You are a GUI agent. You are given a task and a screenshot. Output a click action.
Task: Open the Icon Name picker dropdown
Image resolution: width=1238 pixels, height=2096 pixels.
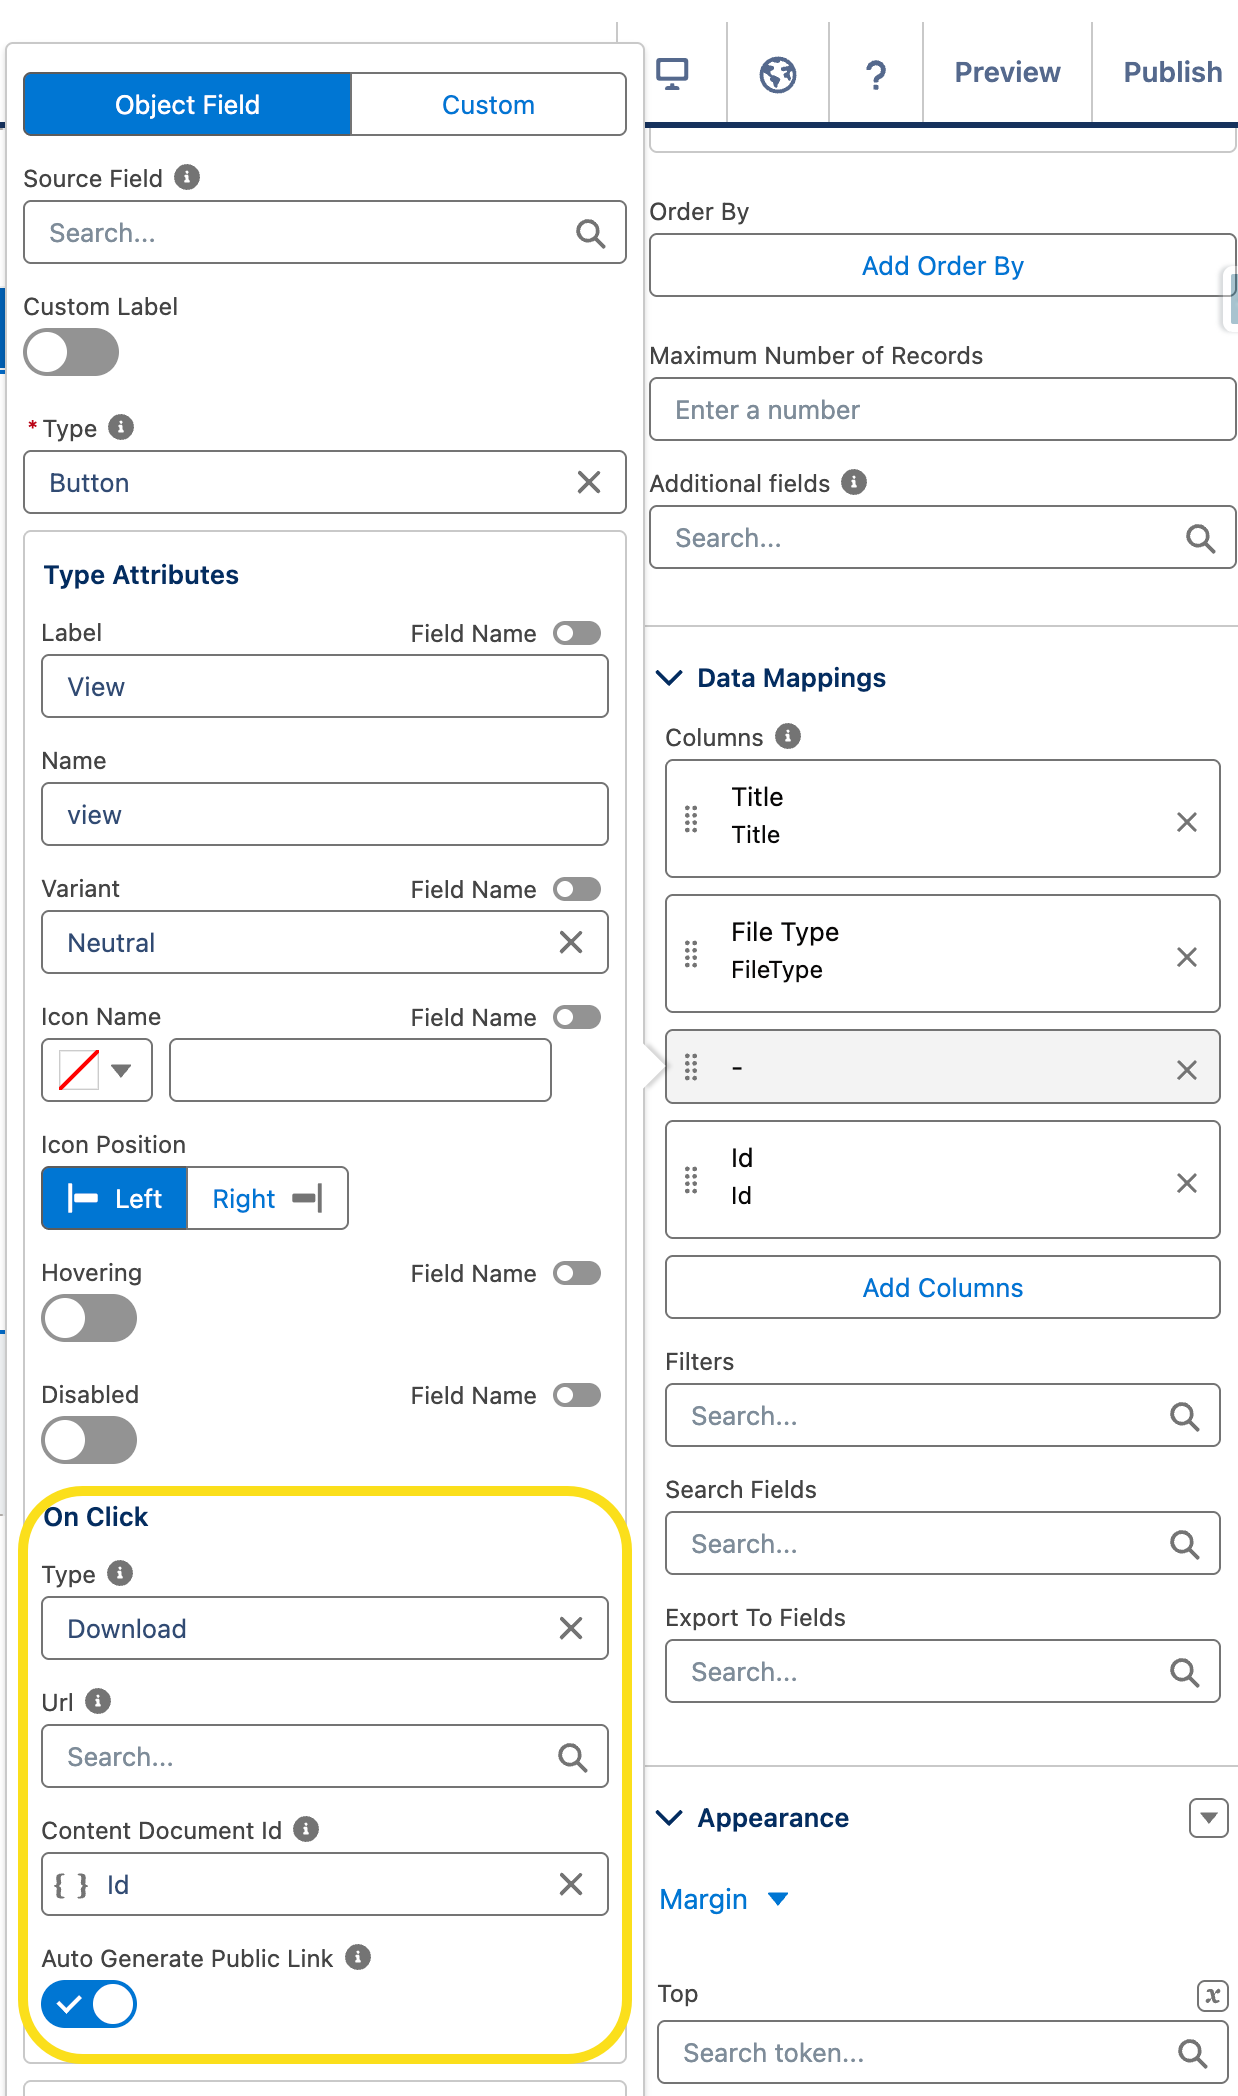tap(97, 1070)
